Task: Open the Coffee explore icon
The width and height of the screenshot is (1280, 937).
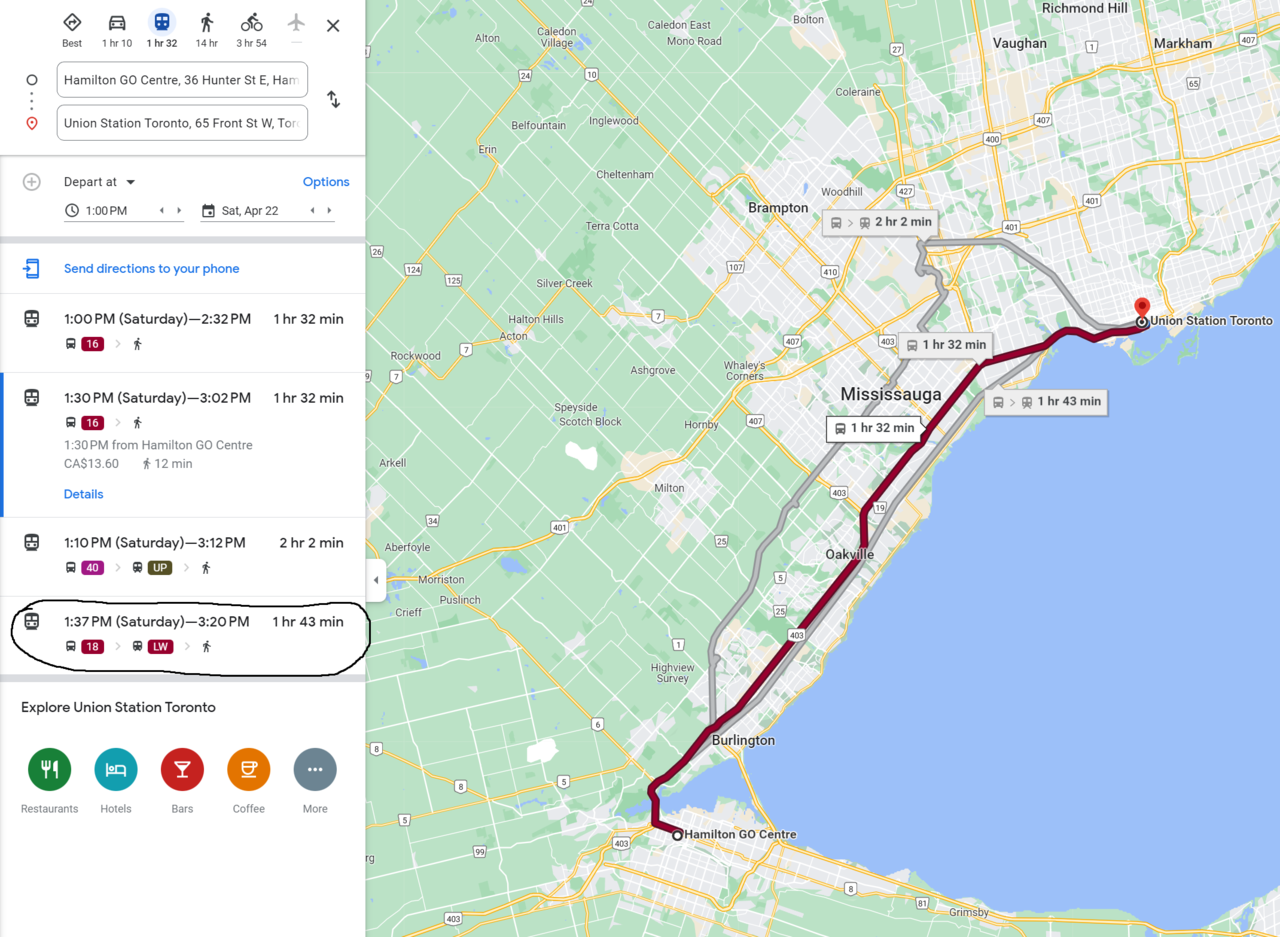Action: point(249,770)
